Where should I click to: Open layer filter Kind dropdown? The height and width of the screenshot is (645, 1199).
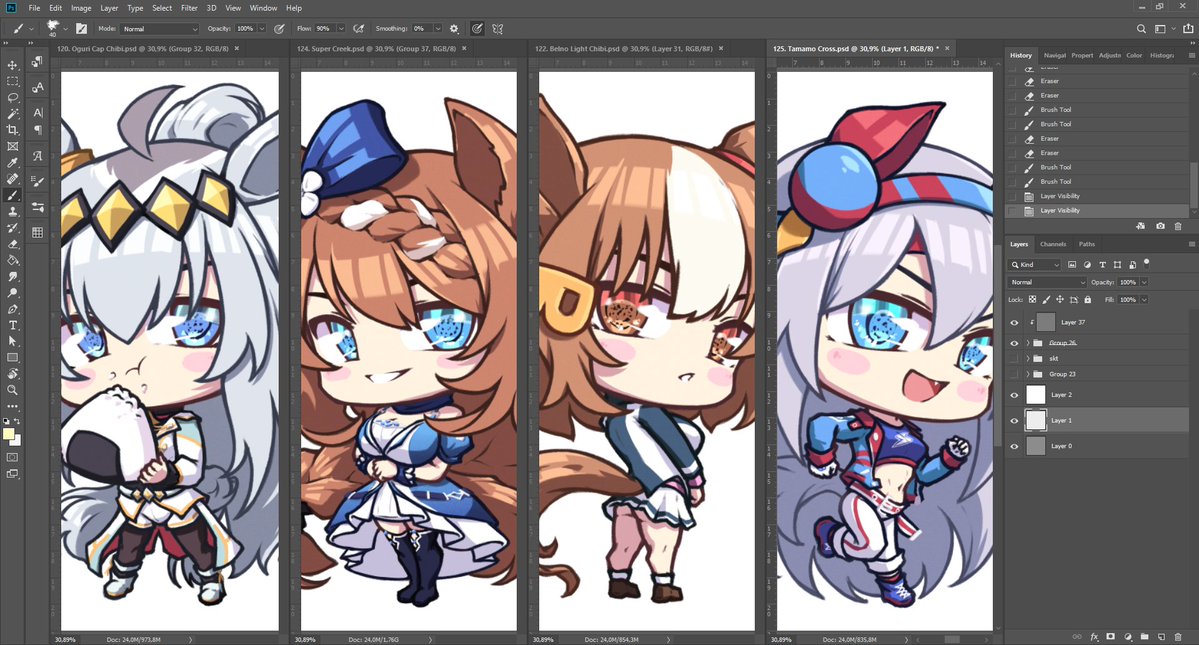1035,264
